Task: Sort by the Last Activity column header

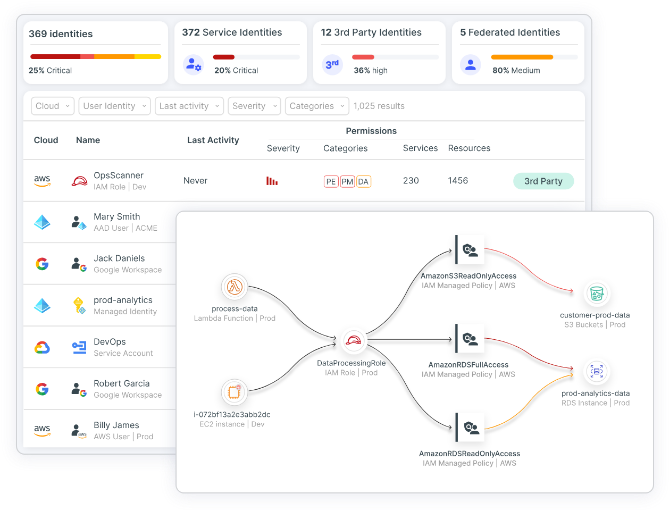Action: pos(213,140)
